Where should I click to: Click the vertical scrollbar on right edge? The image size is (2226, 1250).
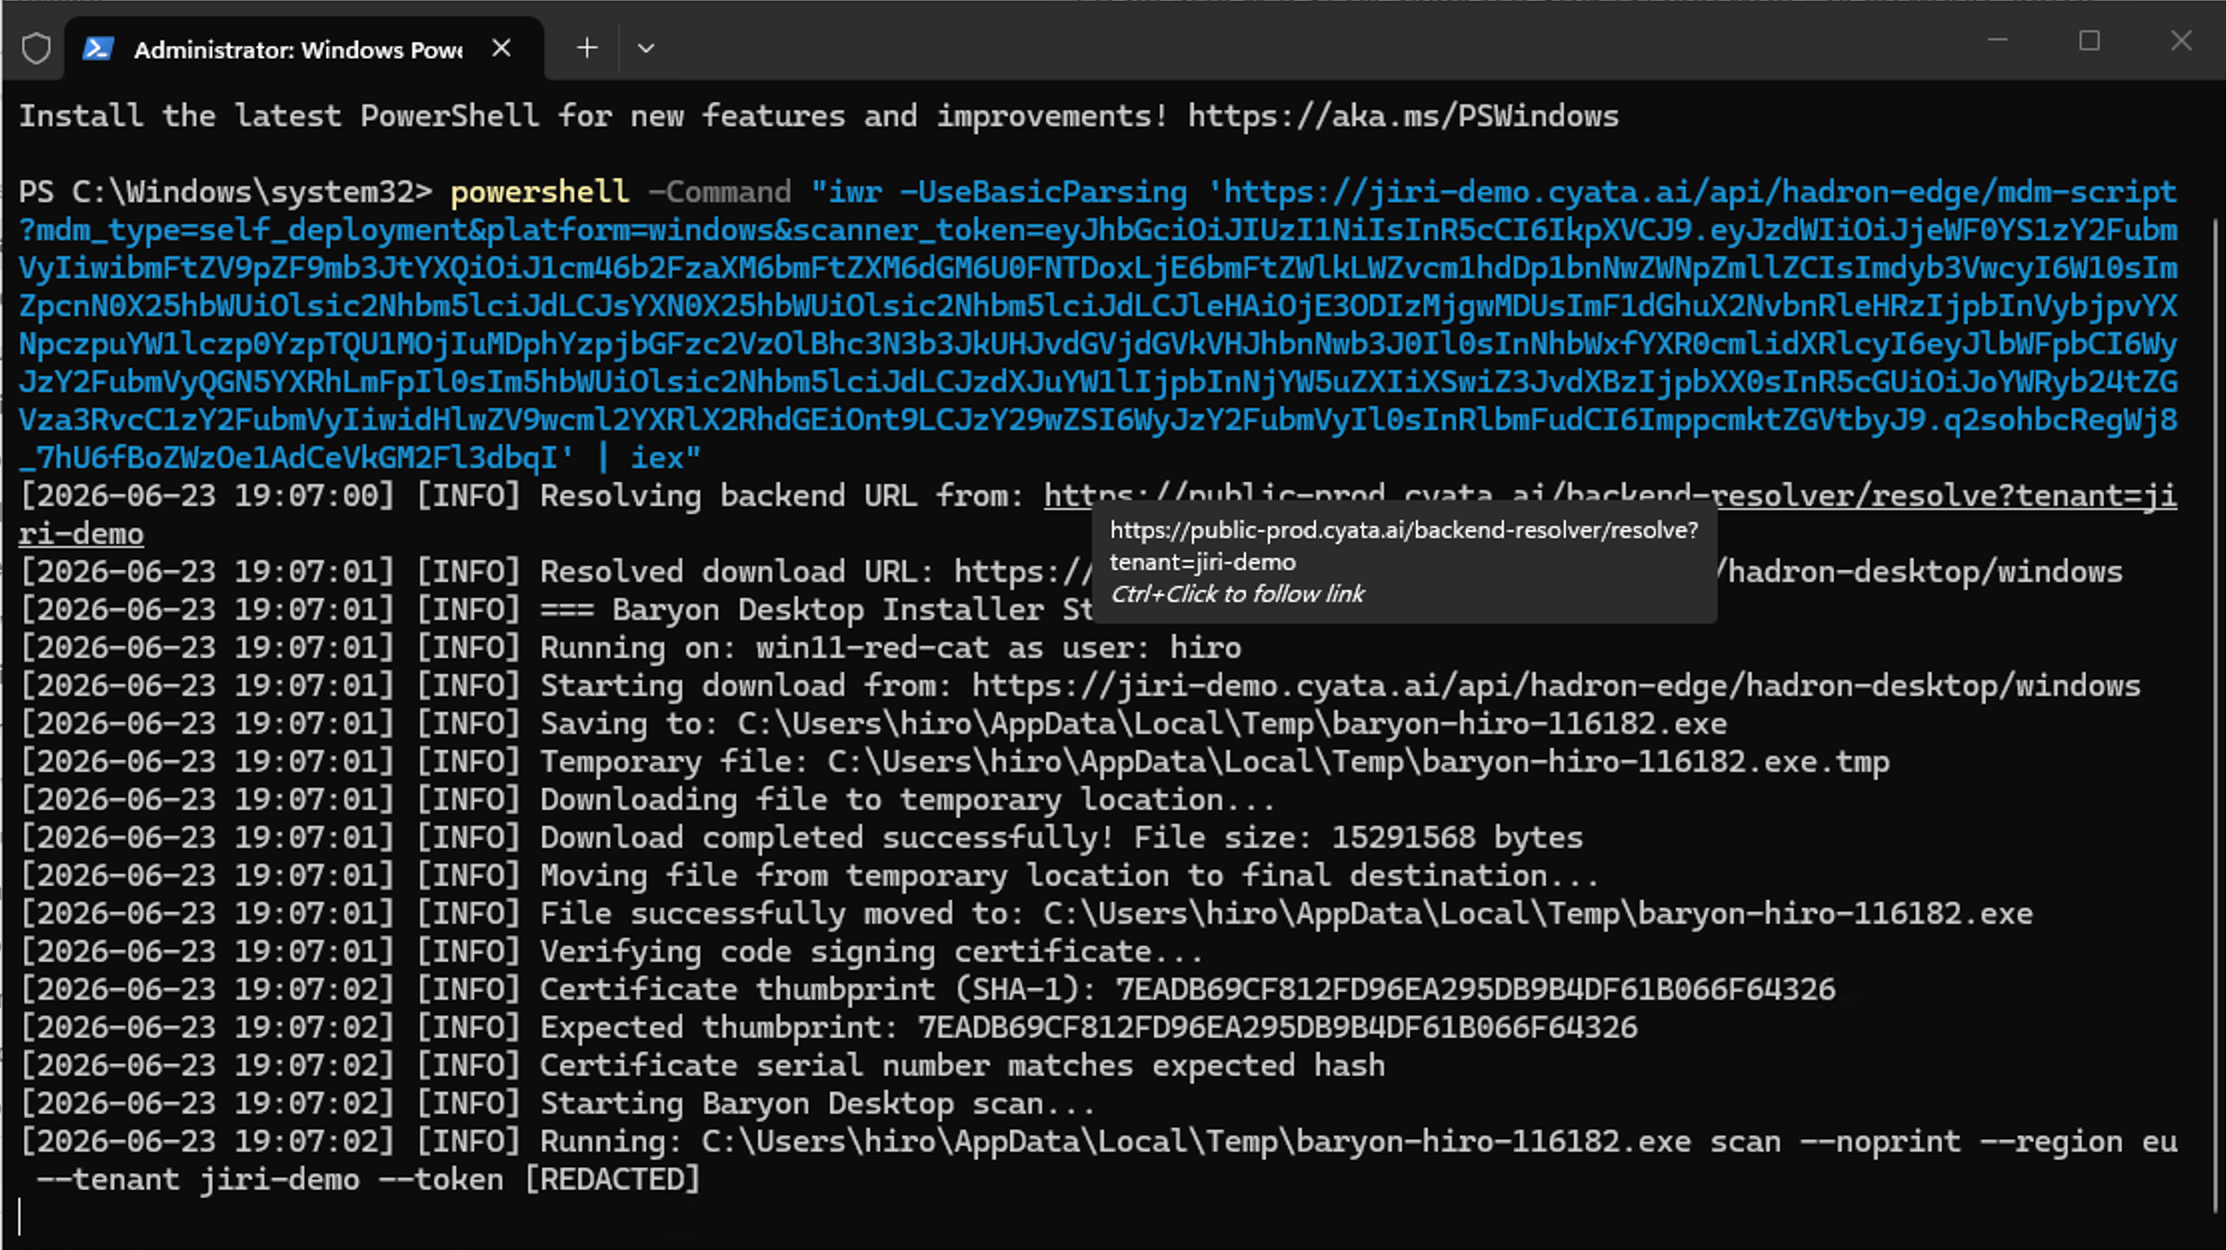point(2215,715)
